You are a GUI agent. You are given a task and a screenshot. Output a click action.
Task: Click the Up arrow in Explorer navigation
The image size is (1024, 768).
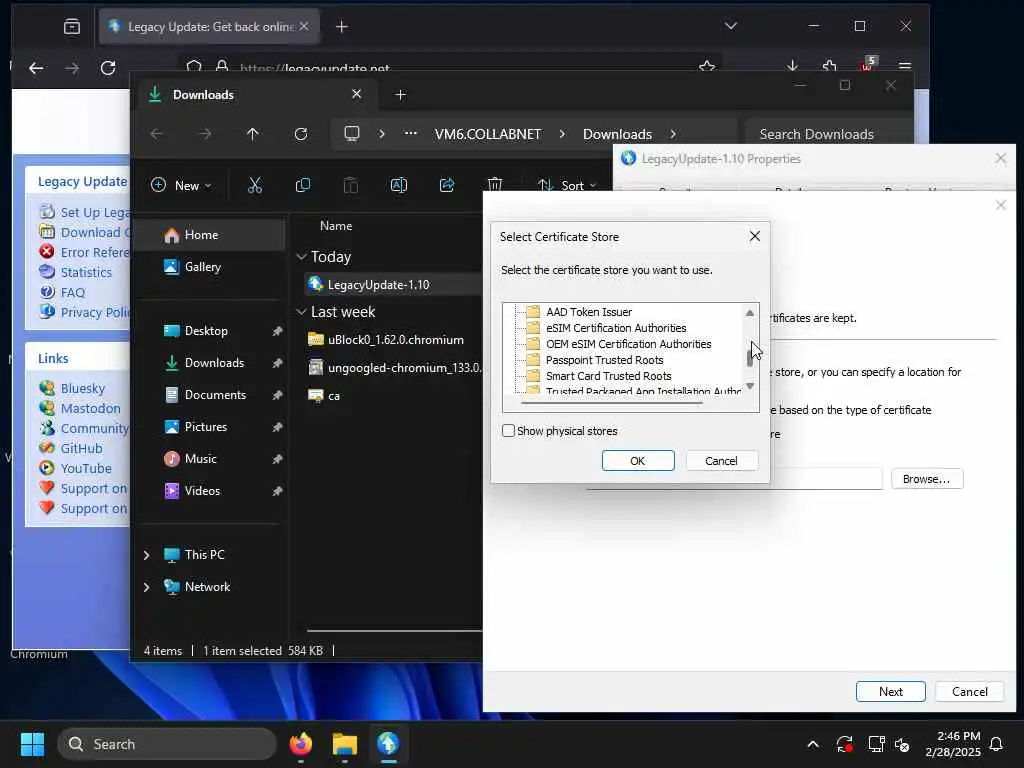tap(253, 134)
